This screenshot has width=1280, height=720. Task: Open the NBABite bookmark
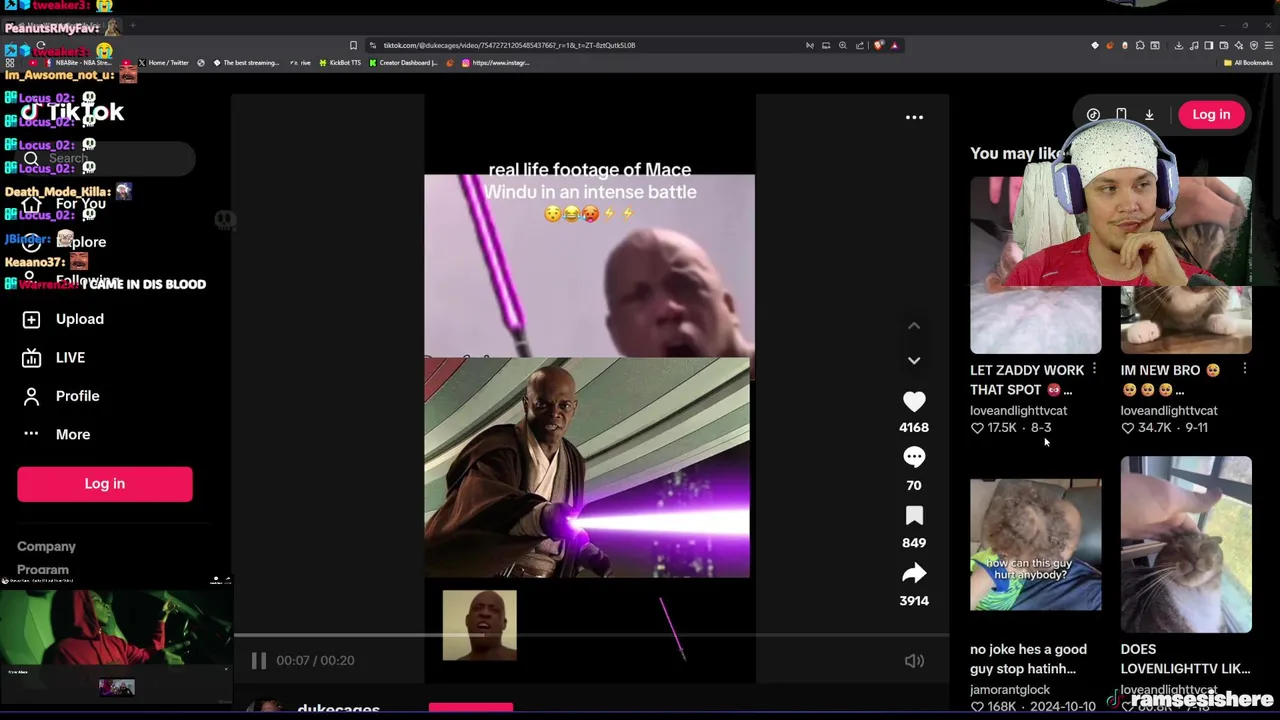(78, 63)
